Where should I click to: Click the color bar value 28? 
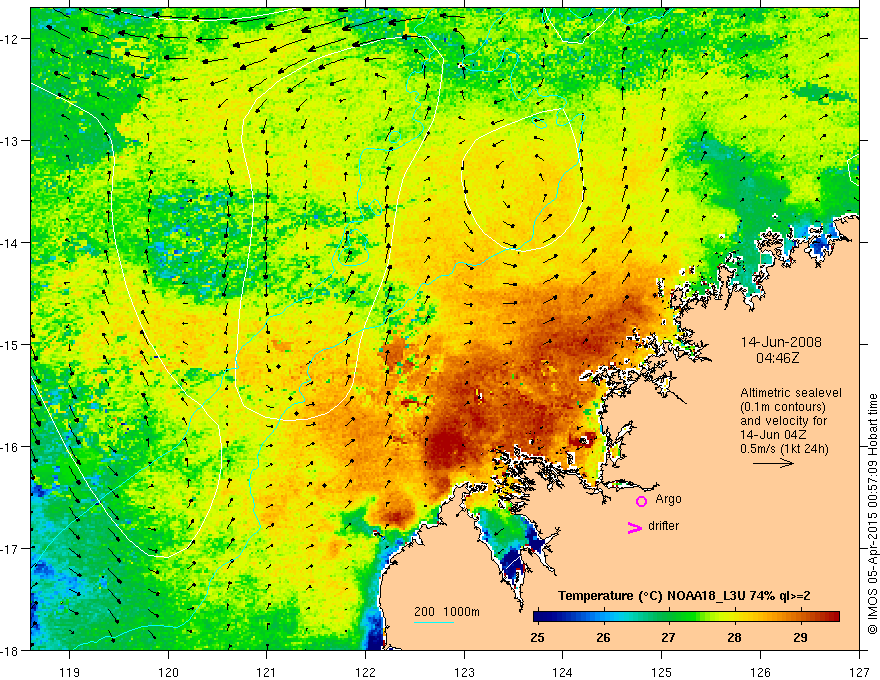tap(734, 637)
